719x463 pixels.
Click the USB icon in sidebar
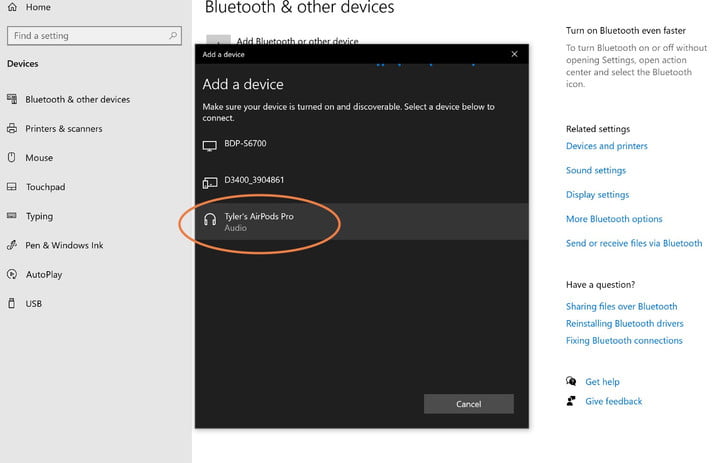pyautogui.click(x=12, y=303)
